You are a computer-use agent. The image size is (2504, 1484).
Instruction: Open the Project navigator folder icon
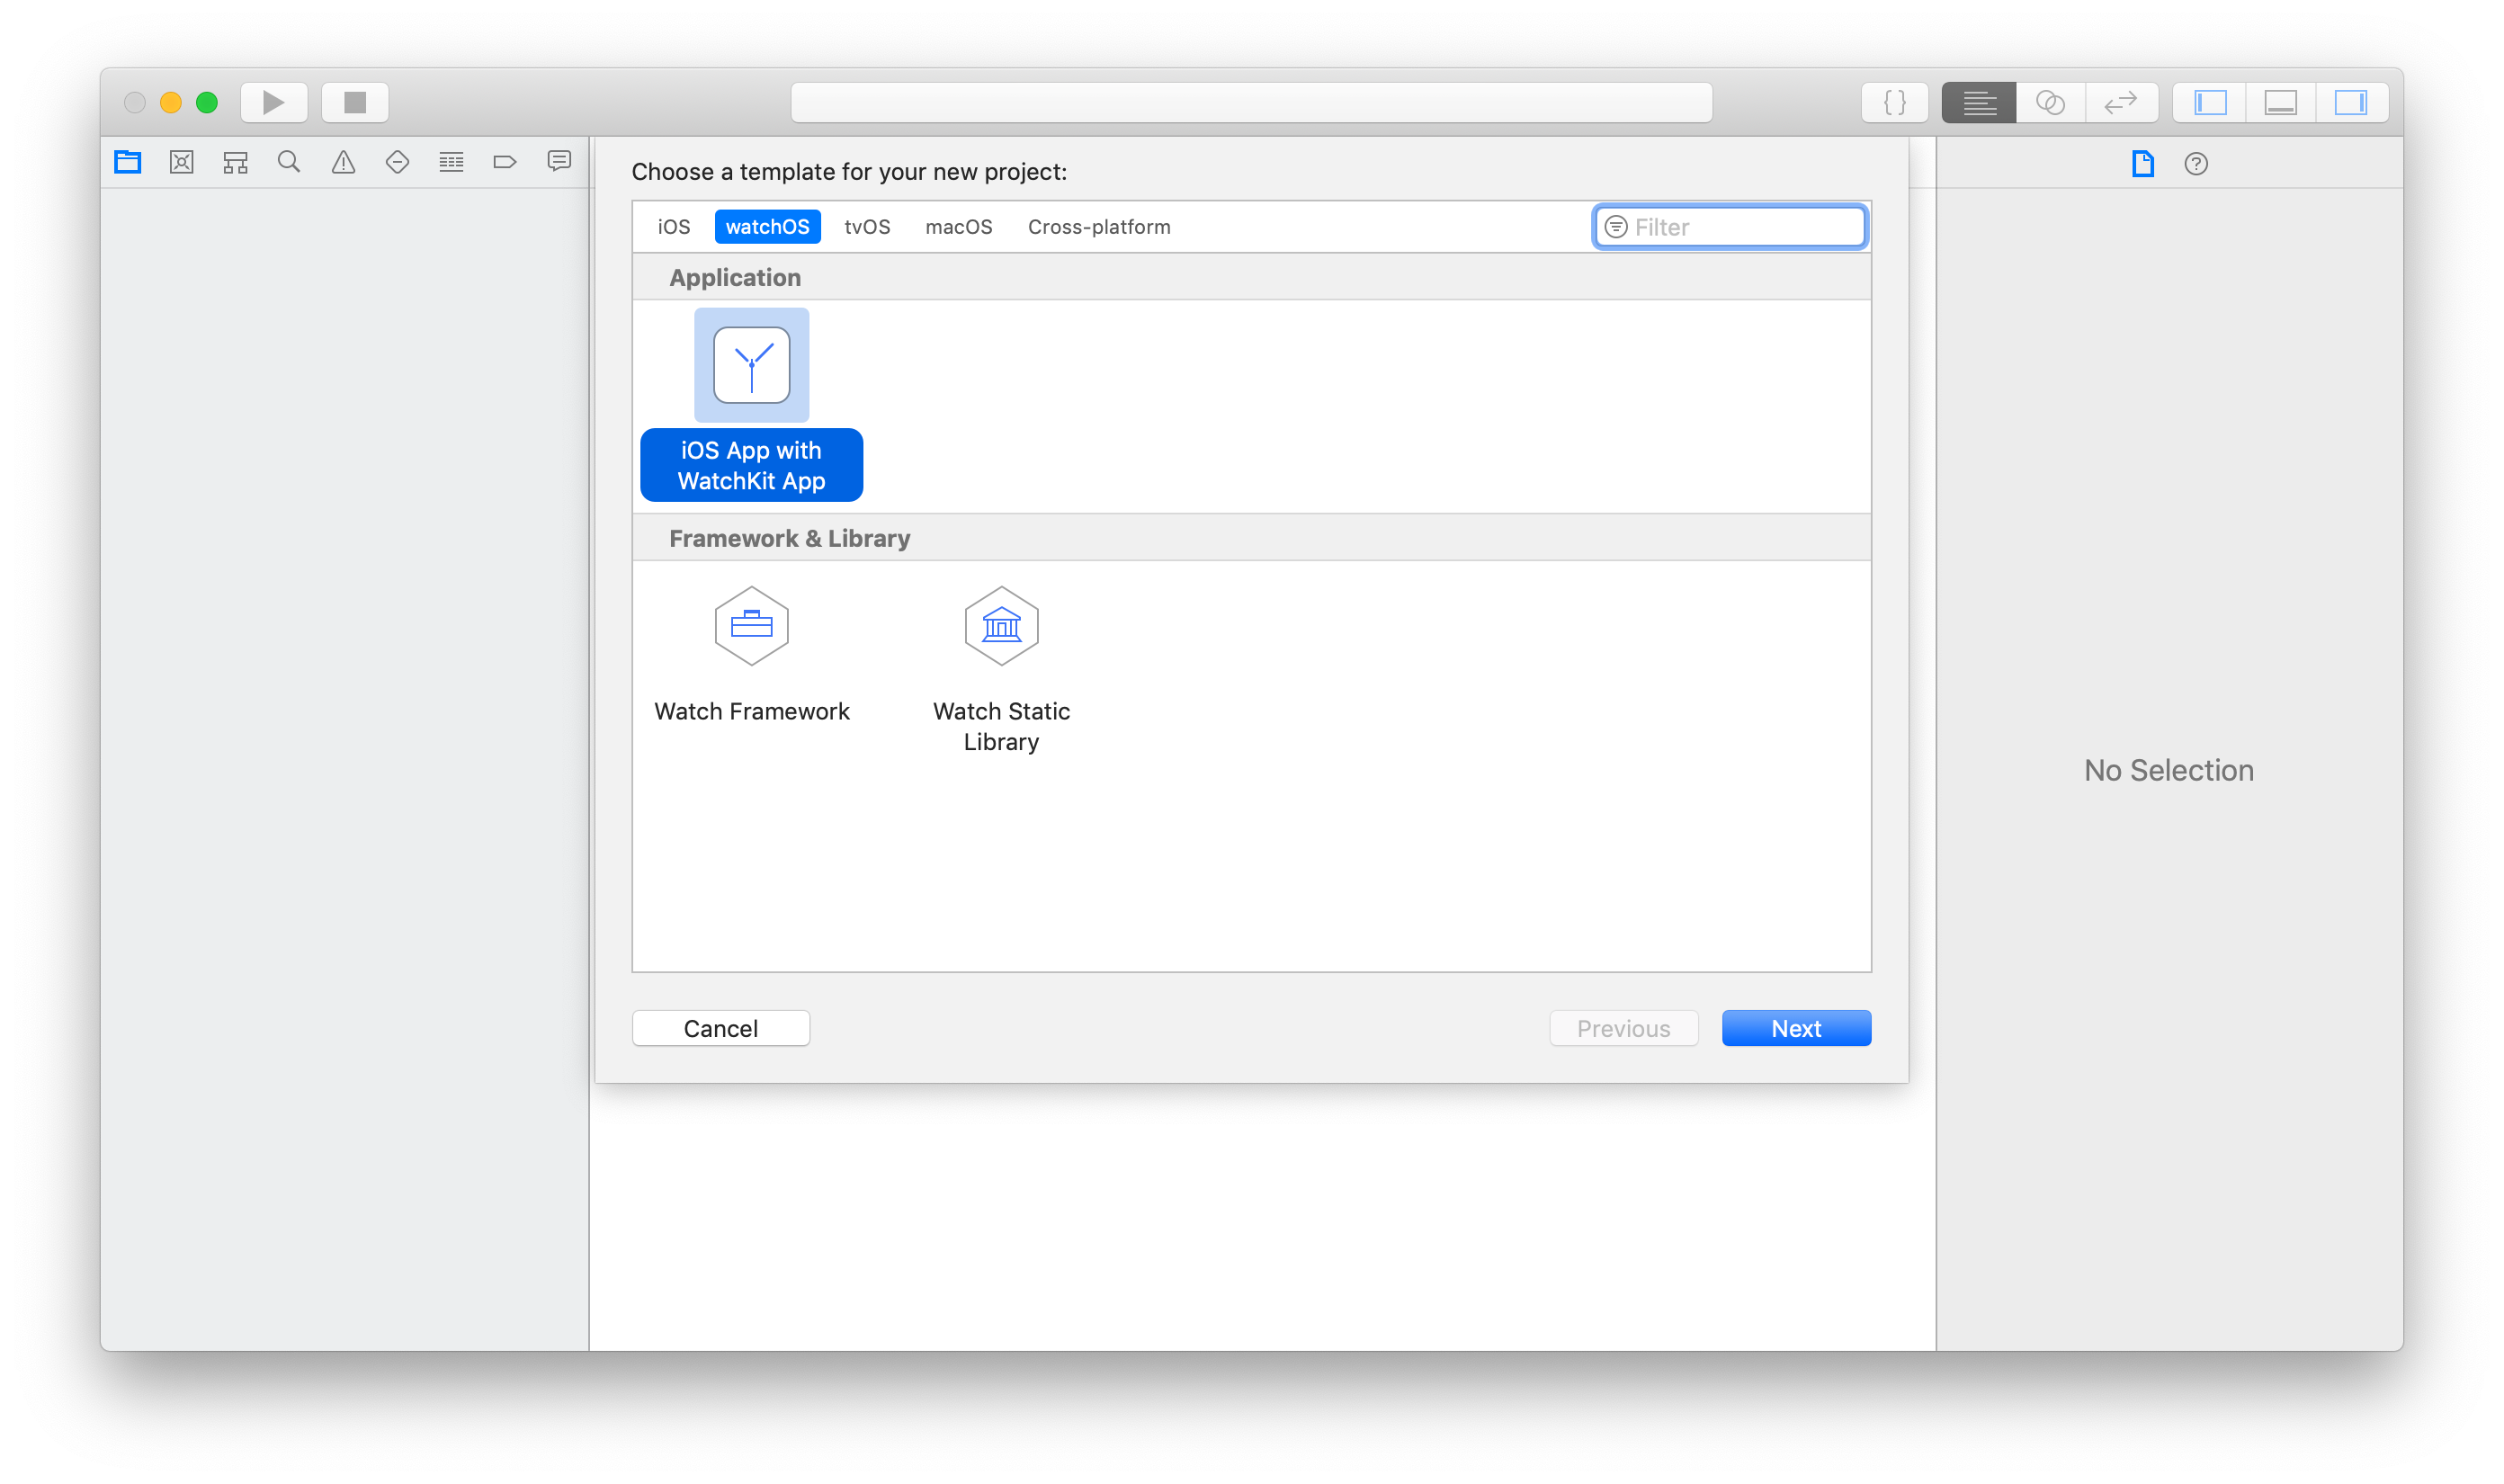click(x=128, y=162)
